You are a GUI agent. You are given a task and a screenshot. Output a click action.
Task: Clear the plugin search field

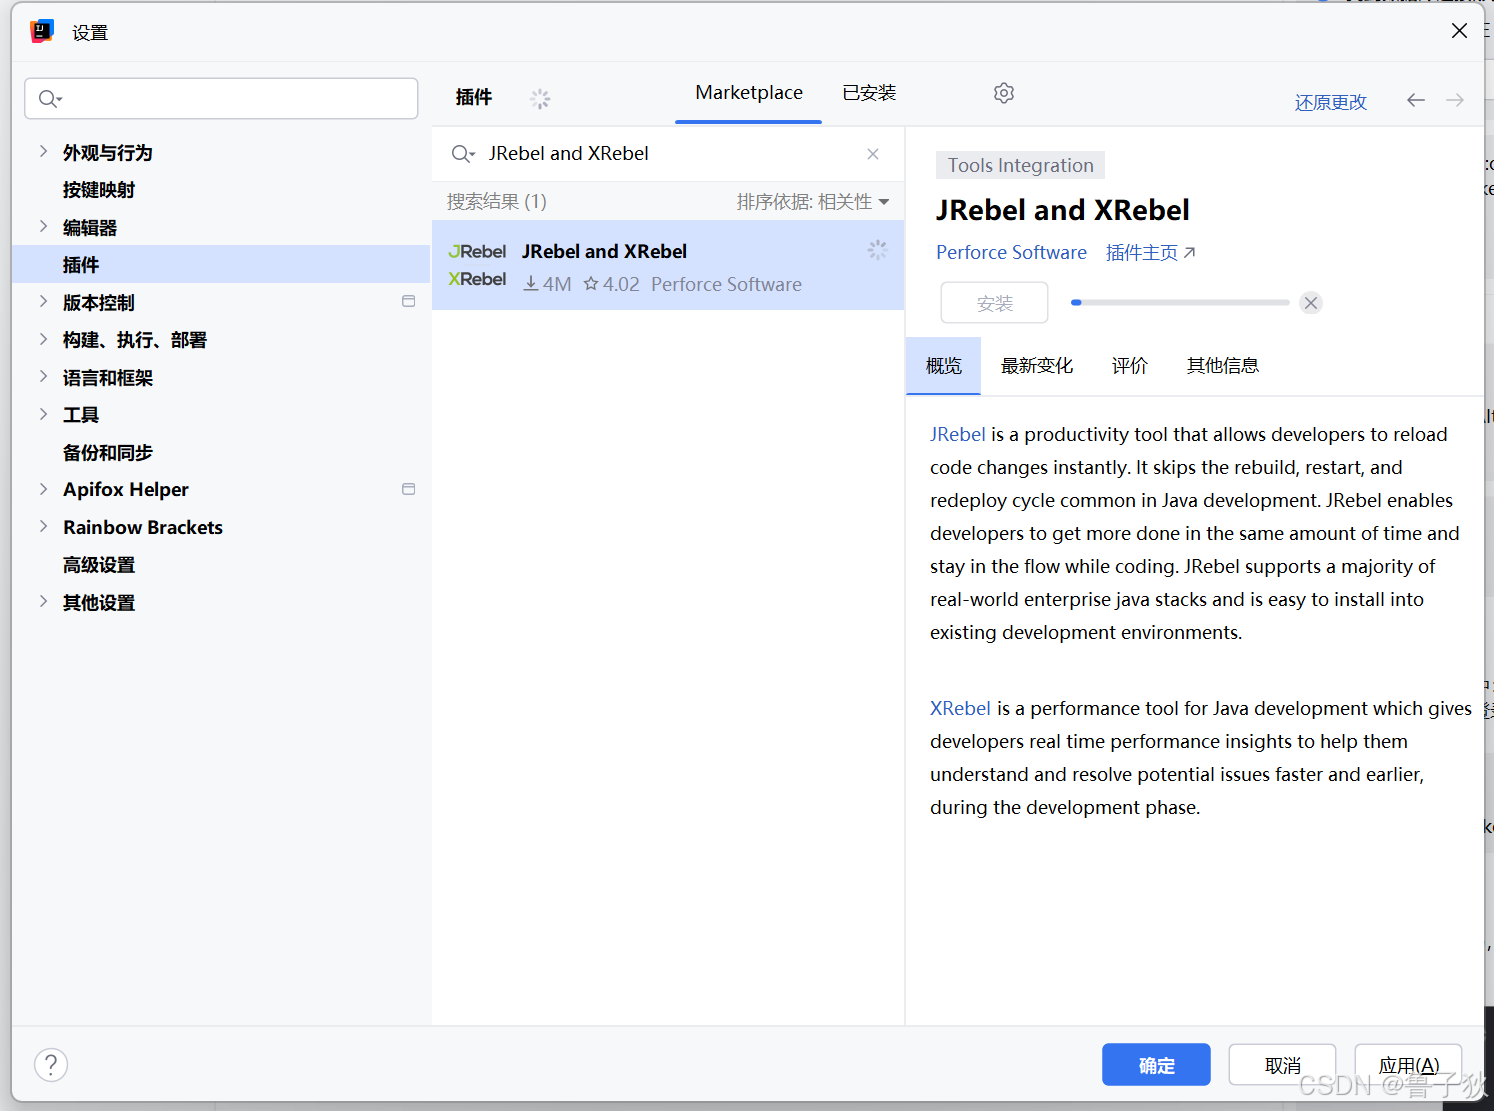coord(873,154)
